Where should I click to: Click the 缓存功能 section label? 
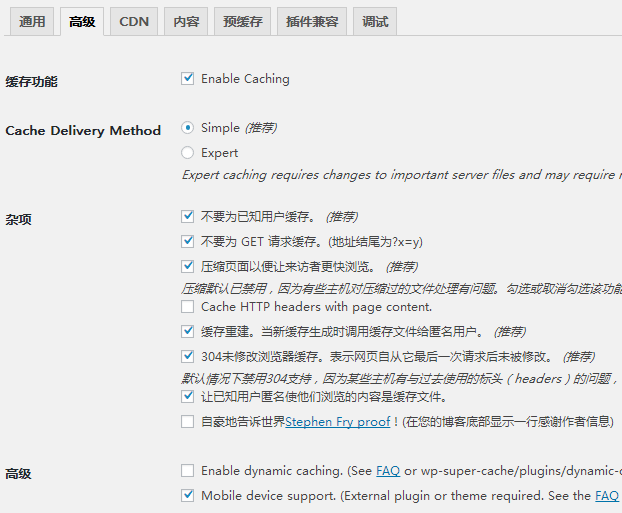coord(31,82)
